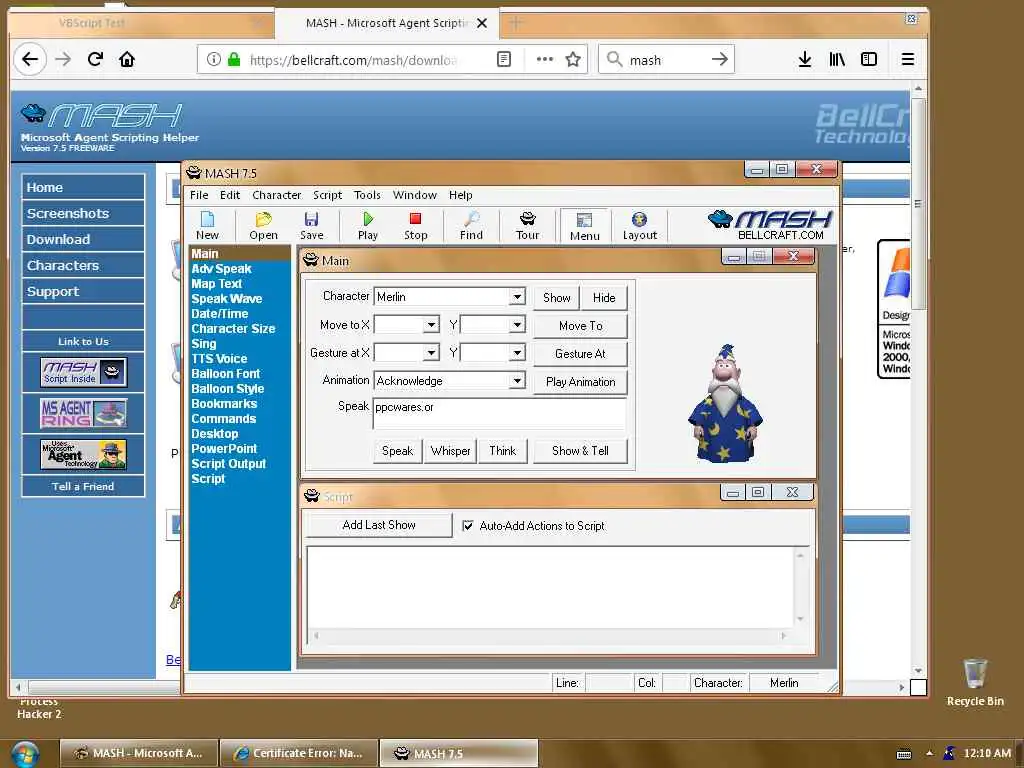This screenshot has height=768, width=1024.
Task: Save the script using the Save icon
Action: coord(312,226)
